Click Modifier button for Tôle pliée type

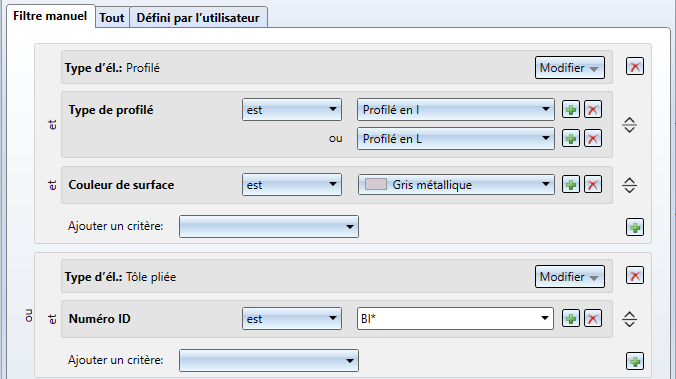click(x=570, y=277)
